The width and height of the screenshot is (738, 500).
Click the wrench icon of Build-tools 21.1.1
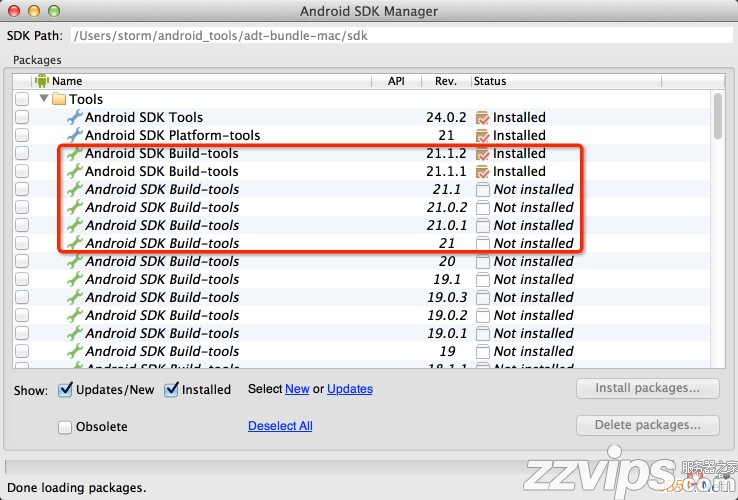(75, 171)
